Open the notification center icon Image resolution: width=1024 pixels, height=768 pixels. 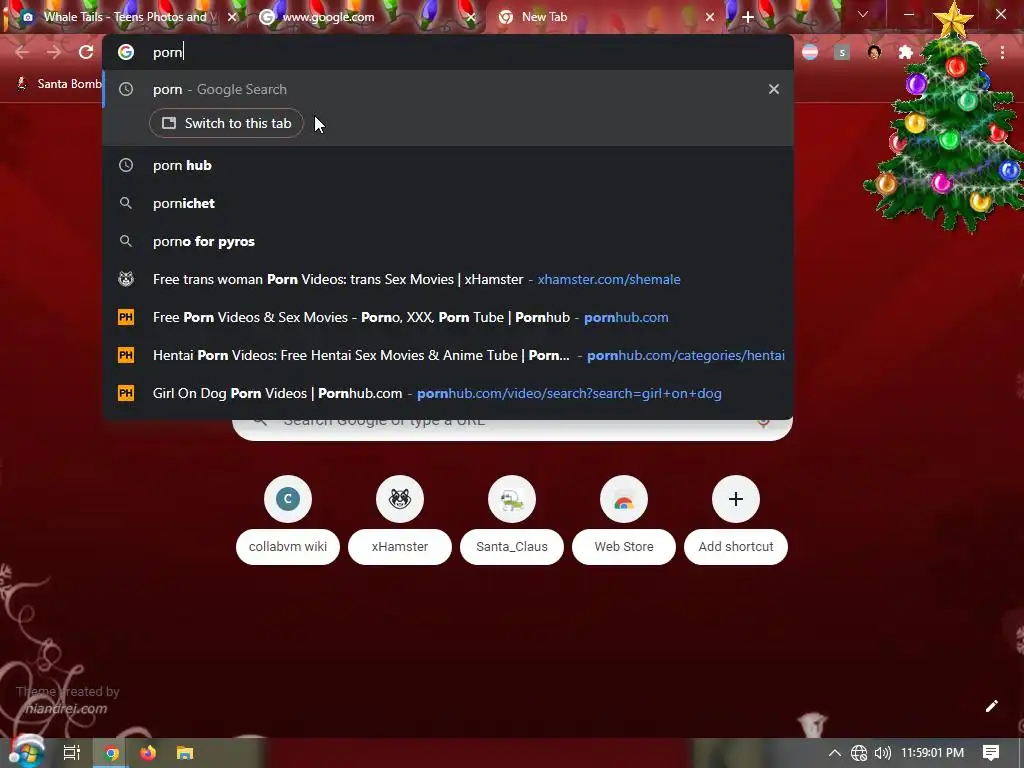tap(991, 753)
